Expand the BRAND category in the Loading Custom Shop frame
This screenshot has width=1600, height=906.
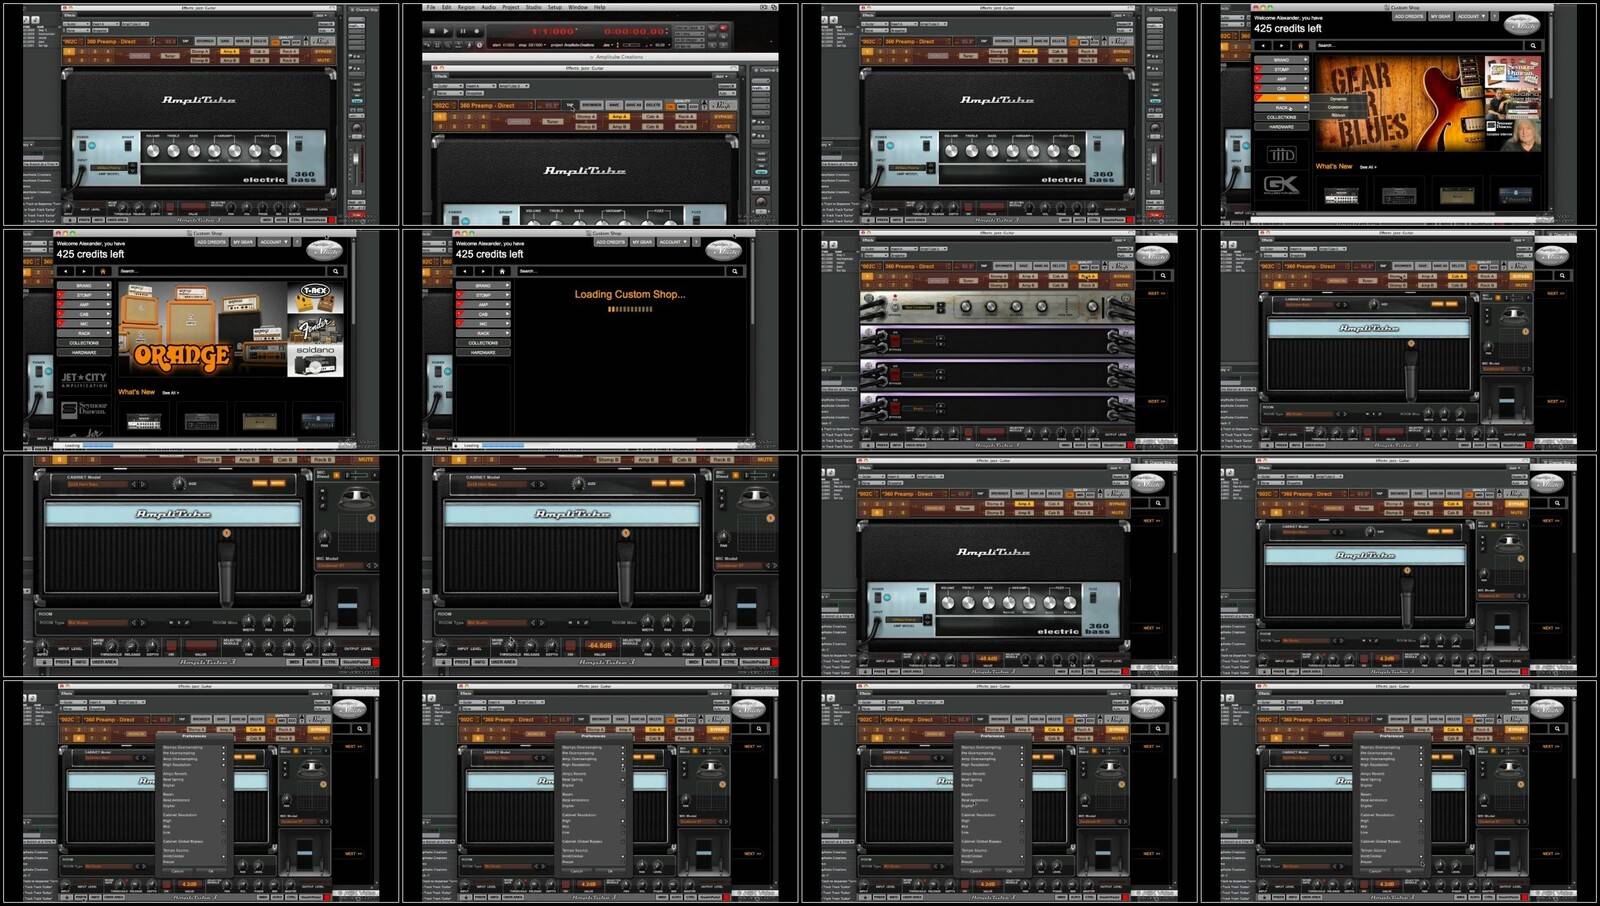[x=484, y=285]
